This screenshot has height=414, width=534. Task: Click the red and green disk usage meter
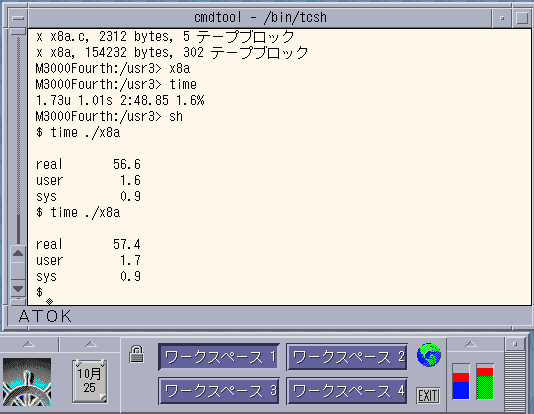point(485,381)
